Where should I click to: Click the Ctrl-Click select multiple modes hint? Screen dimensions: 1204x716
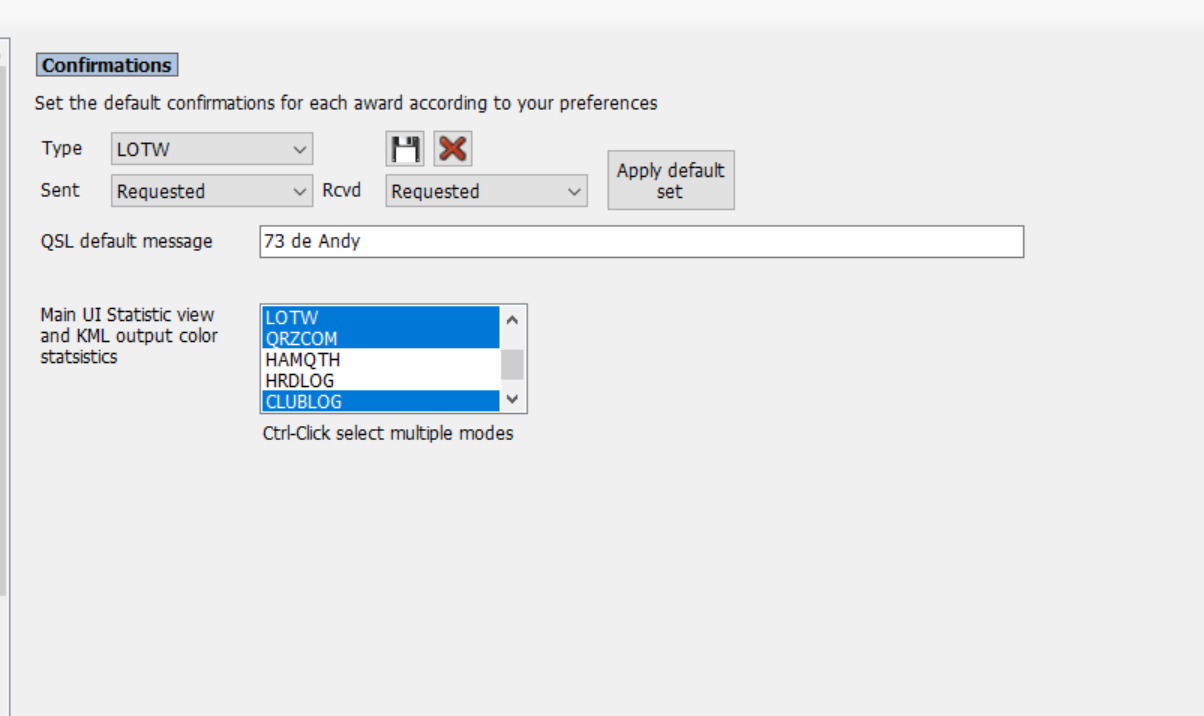coord(388,434)
